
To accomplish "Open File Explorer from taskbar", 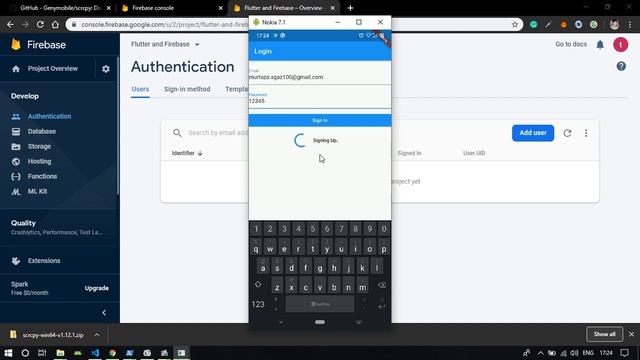I will tap(60, 353).
